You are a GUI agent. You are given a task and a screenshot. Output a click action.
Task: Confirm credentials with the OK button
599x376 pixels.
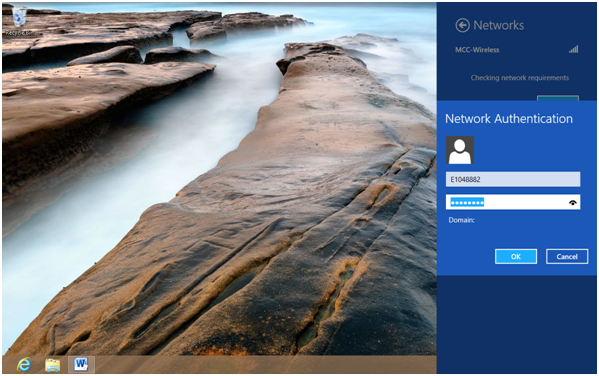[x=516, y=256]
